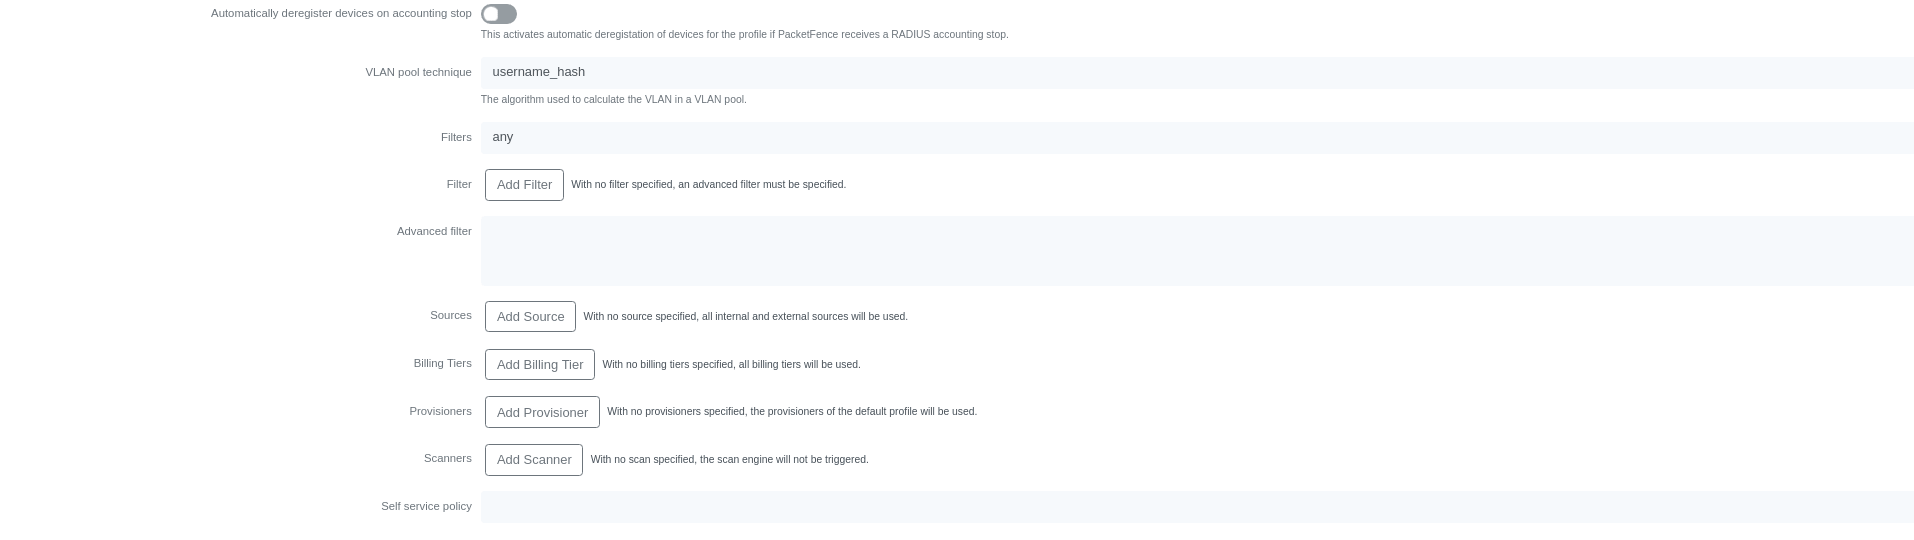Screen dimensions: 1914x540
Task: Click the 'Sources' field label
Action: (x=450, y=315)
